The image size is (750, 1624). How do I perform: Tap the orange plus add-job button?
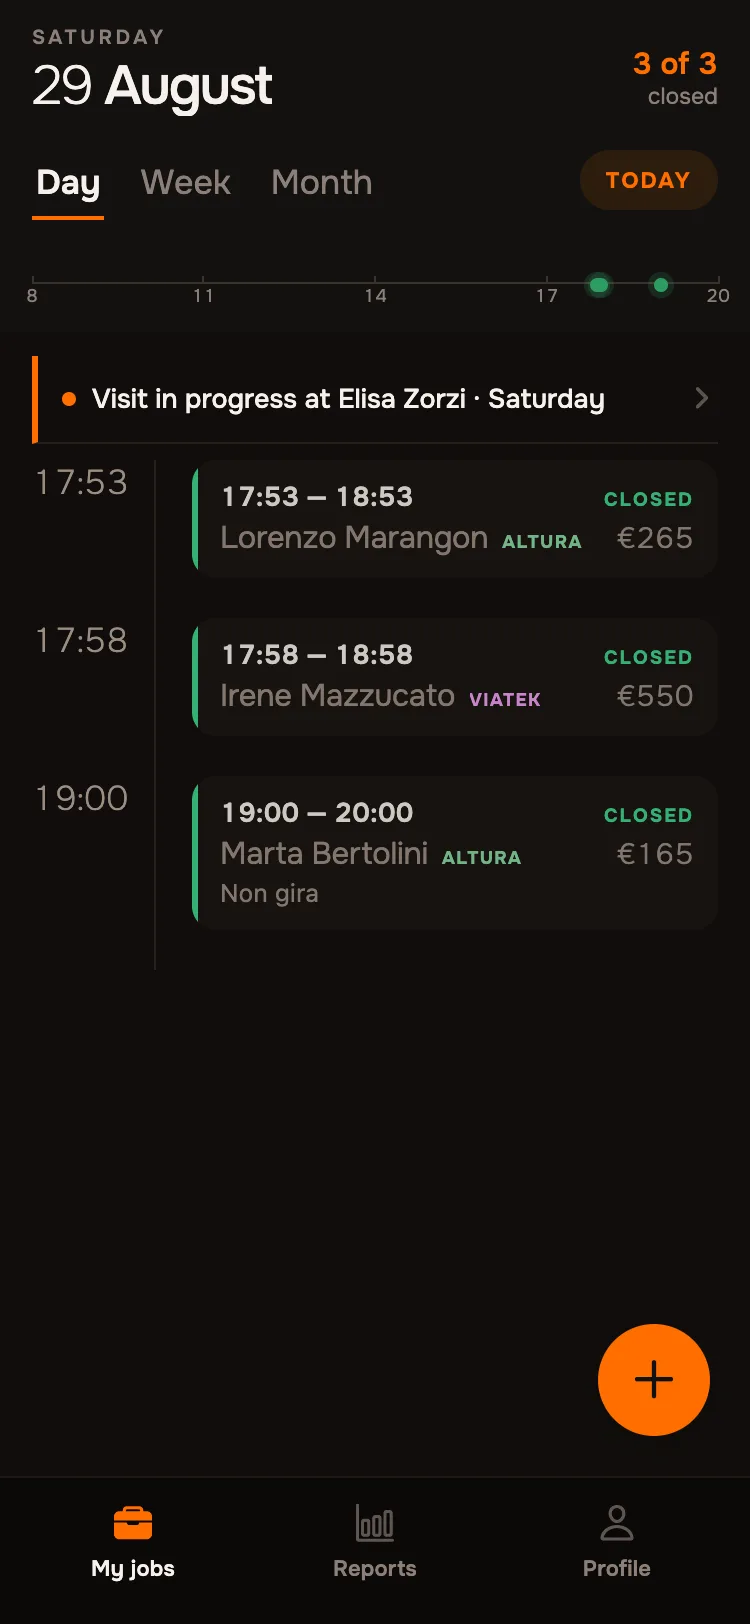coord(654,1380)
